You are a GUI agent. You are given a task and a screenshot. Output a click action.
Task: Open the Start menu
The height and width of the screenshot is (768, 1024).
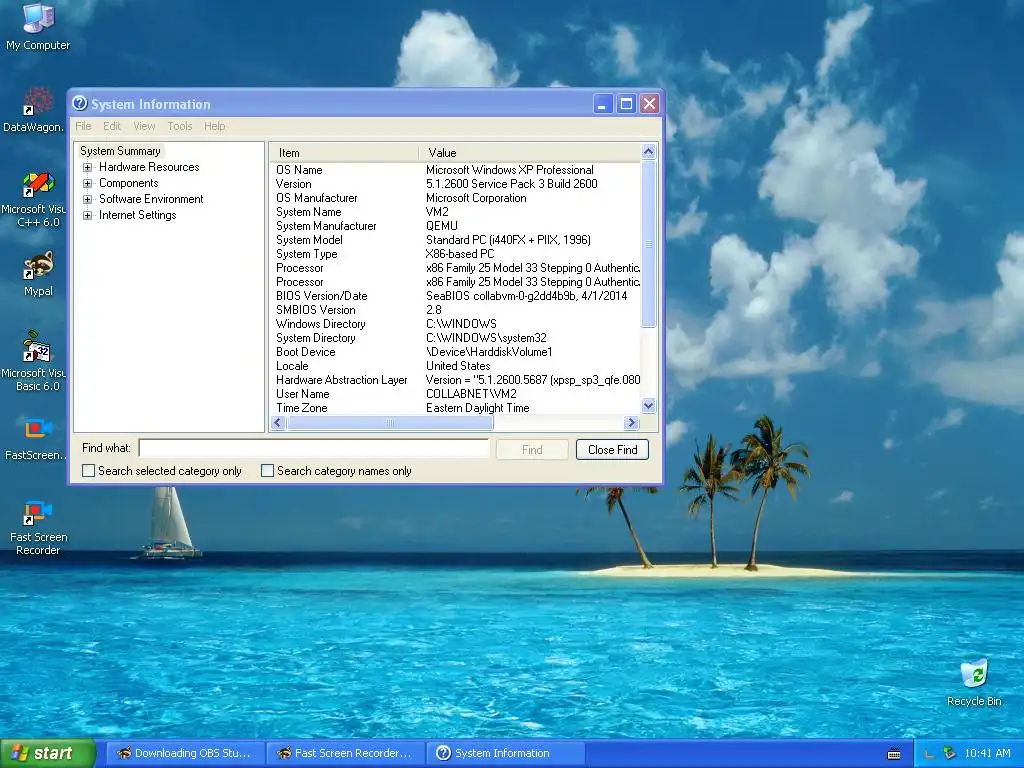click(x=48, y=753)
